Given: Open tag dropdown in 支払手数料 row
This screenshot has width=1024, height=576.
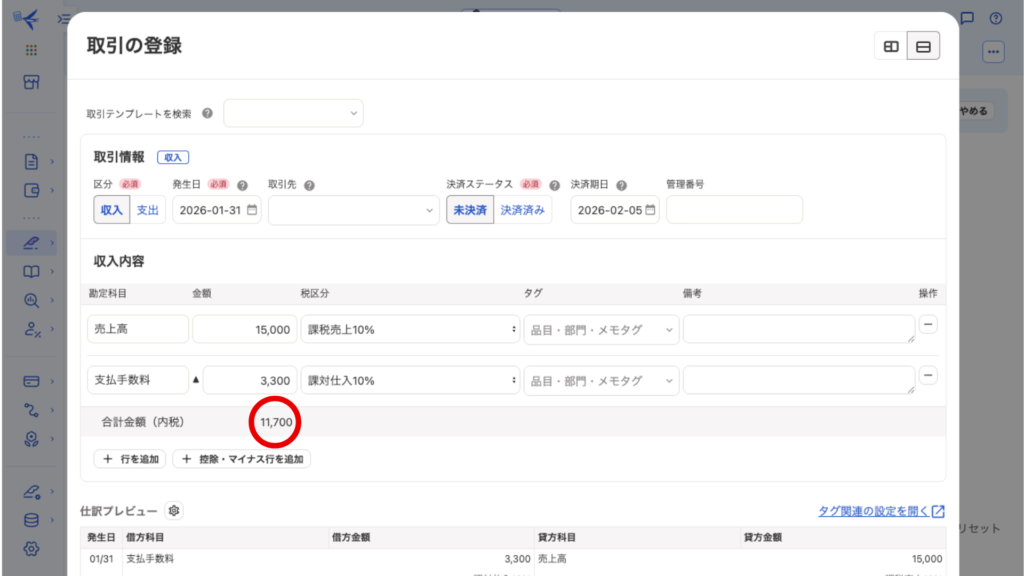Looking at the screenshot, I should [600, 381].
